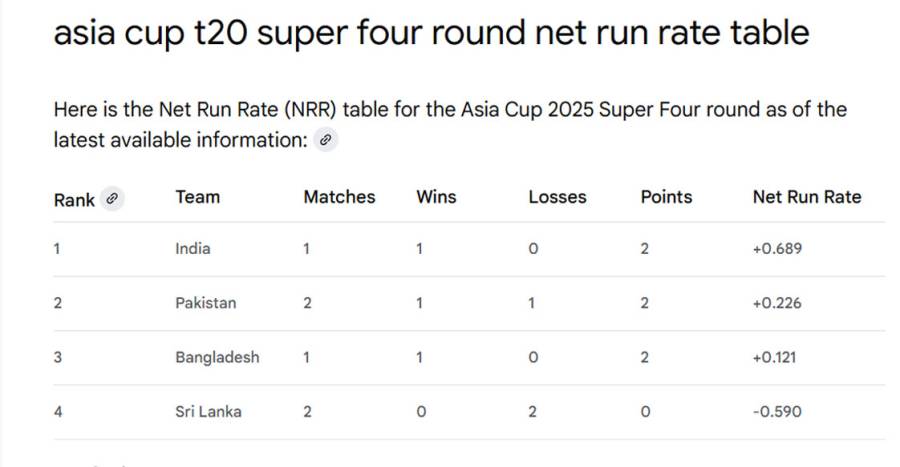Open the link icon beside Rank header
The image size is (900, 467).
tap(112, 199)
